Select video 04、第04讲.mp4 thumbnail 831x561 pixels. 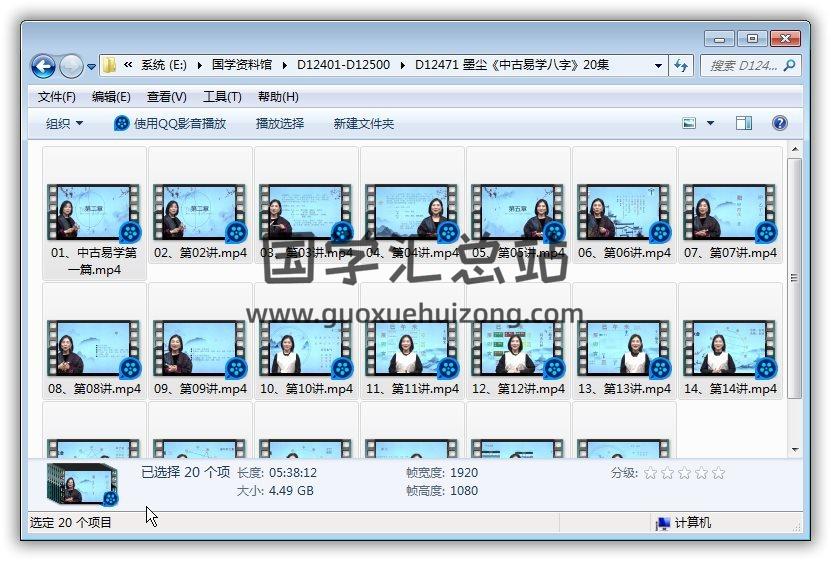pos(412,212)
